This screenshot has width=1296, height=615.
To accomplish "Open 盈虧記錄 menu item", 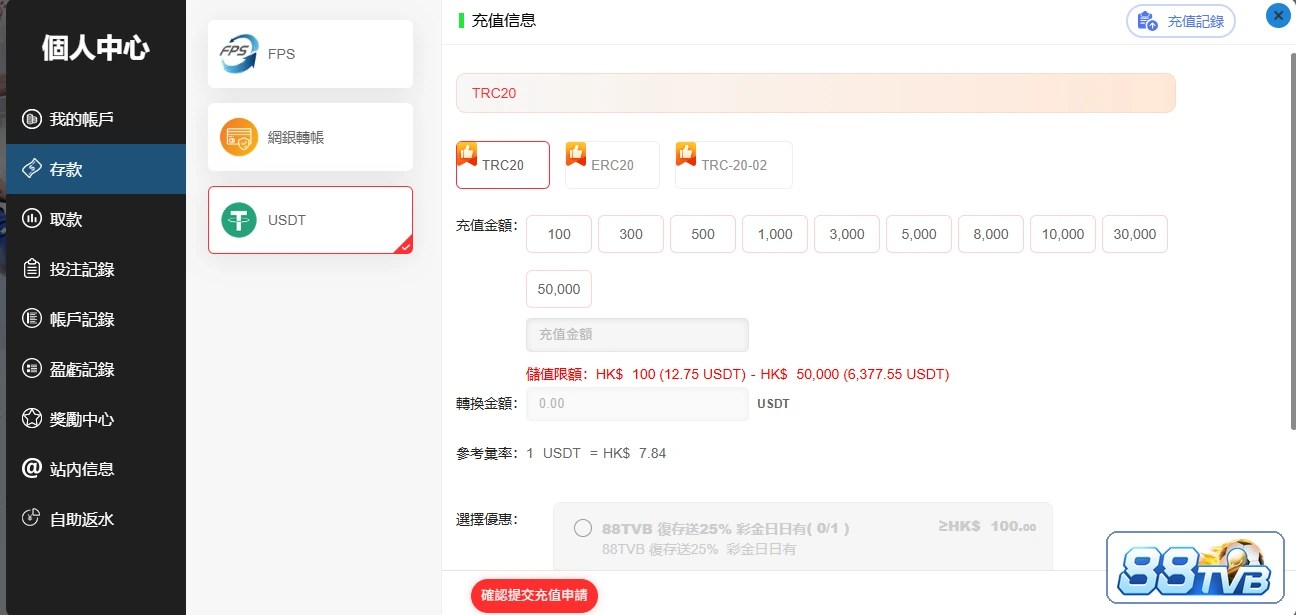I will (x=96, y=369).
